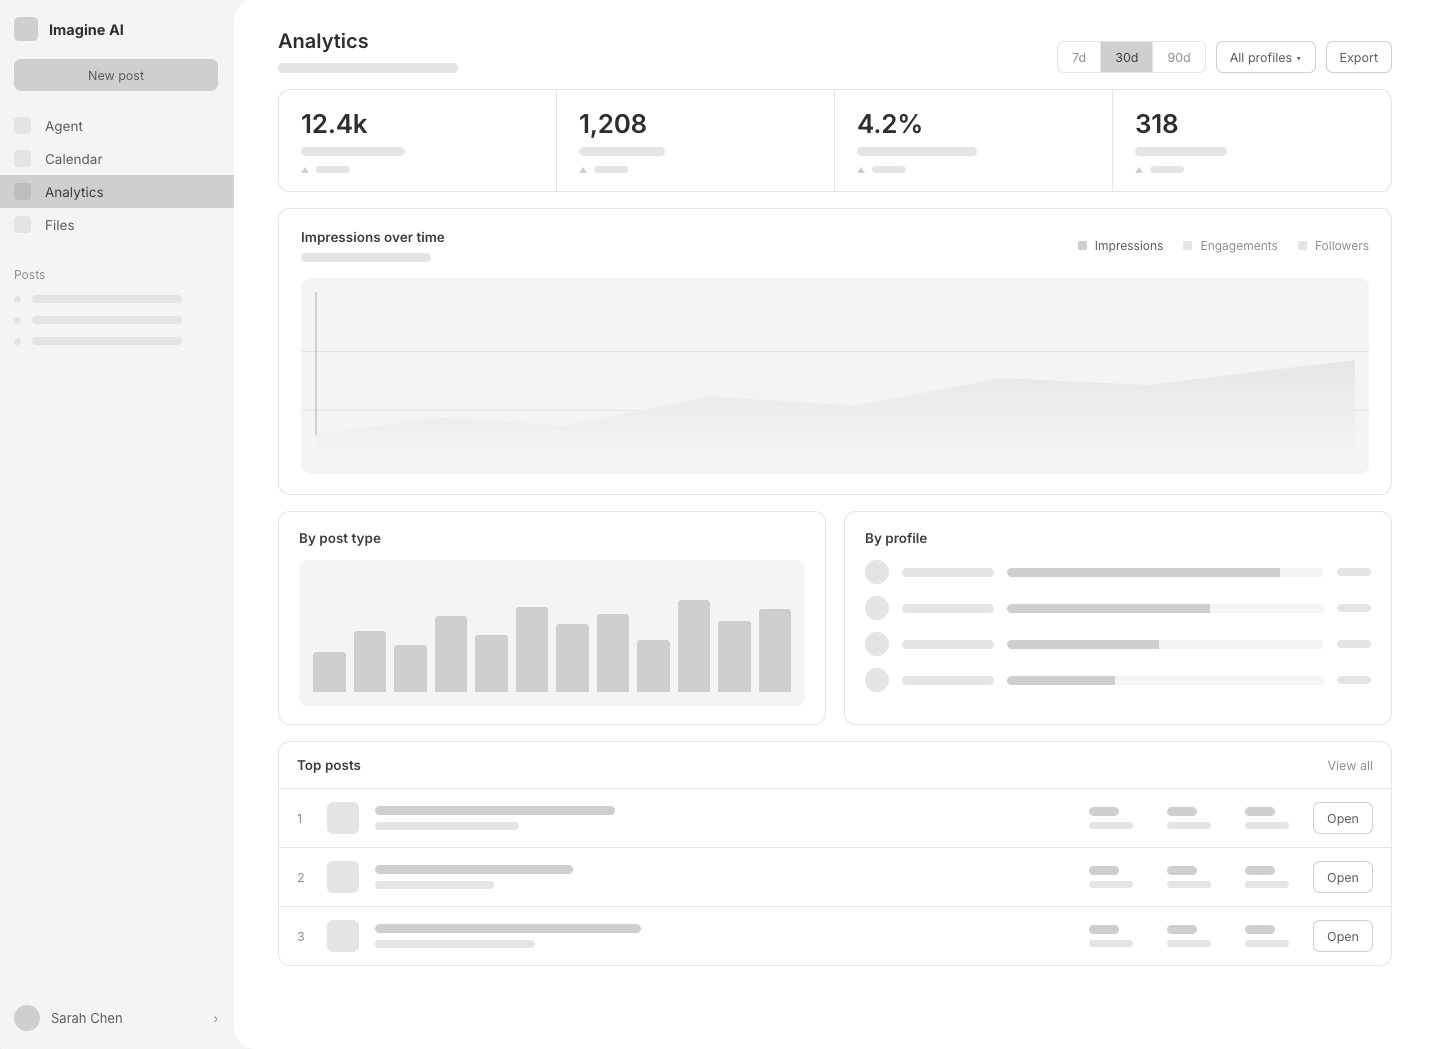Click the Impressions over time heading
1431x1049 pixels.
pyautogui.click(x=373, y=237)
